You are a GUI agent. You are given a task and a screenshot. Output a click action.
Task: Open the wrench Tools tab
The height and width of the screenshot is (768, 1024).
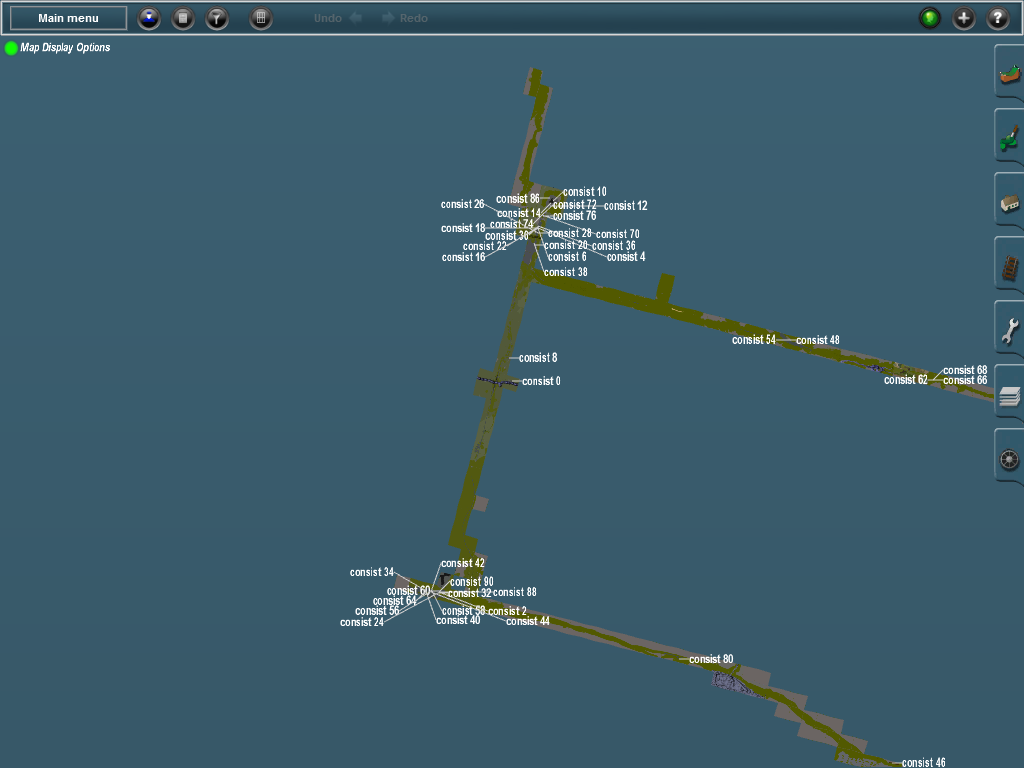(x=1009, y=331)
